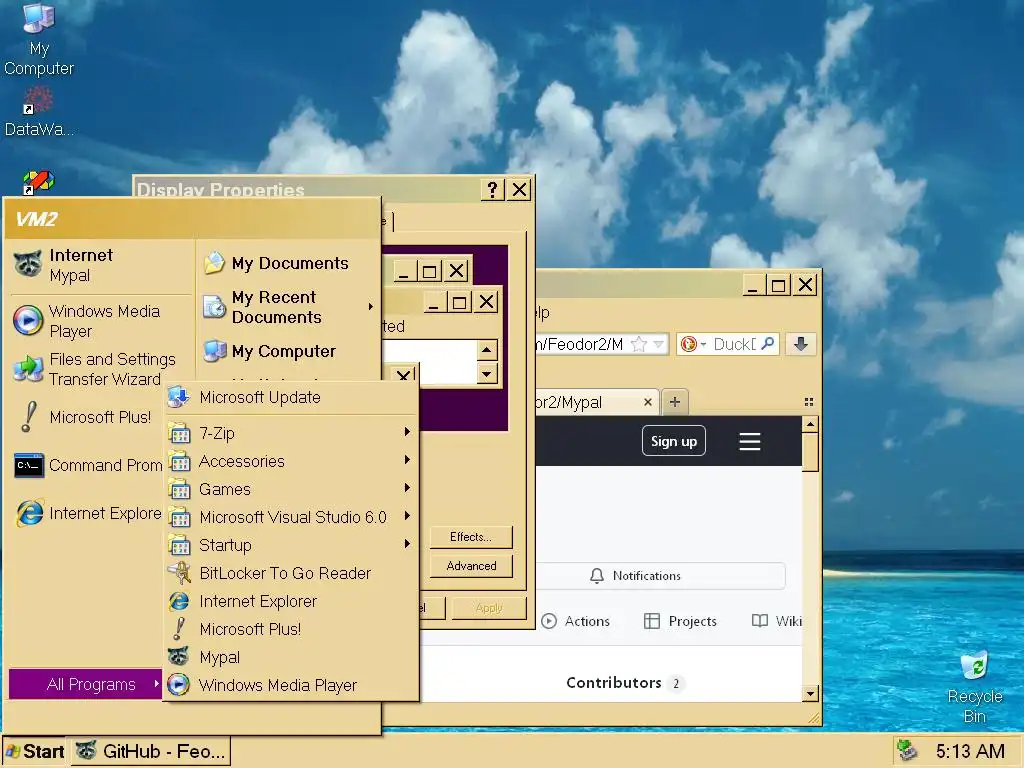Open the Wiki tab on GitHub
Screen dimensions: 1024x768
[777, 621]
